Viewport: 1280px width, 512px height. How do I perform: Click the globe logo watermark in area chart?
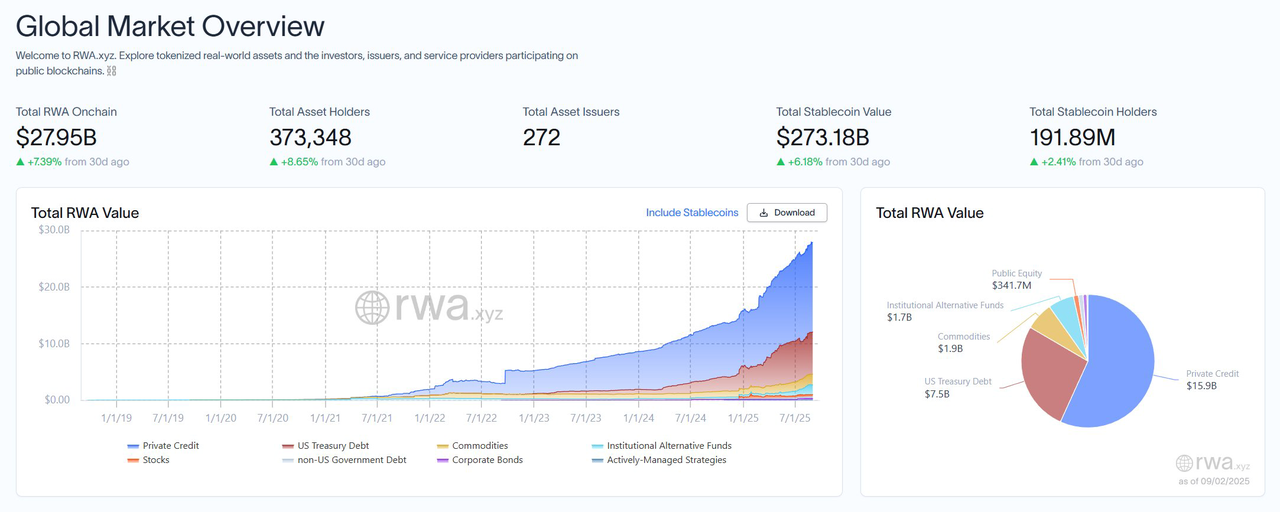click(x=372, y=308)
